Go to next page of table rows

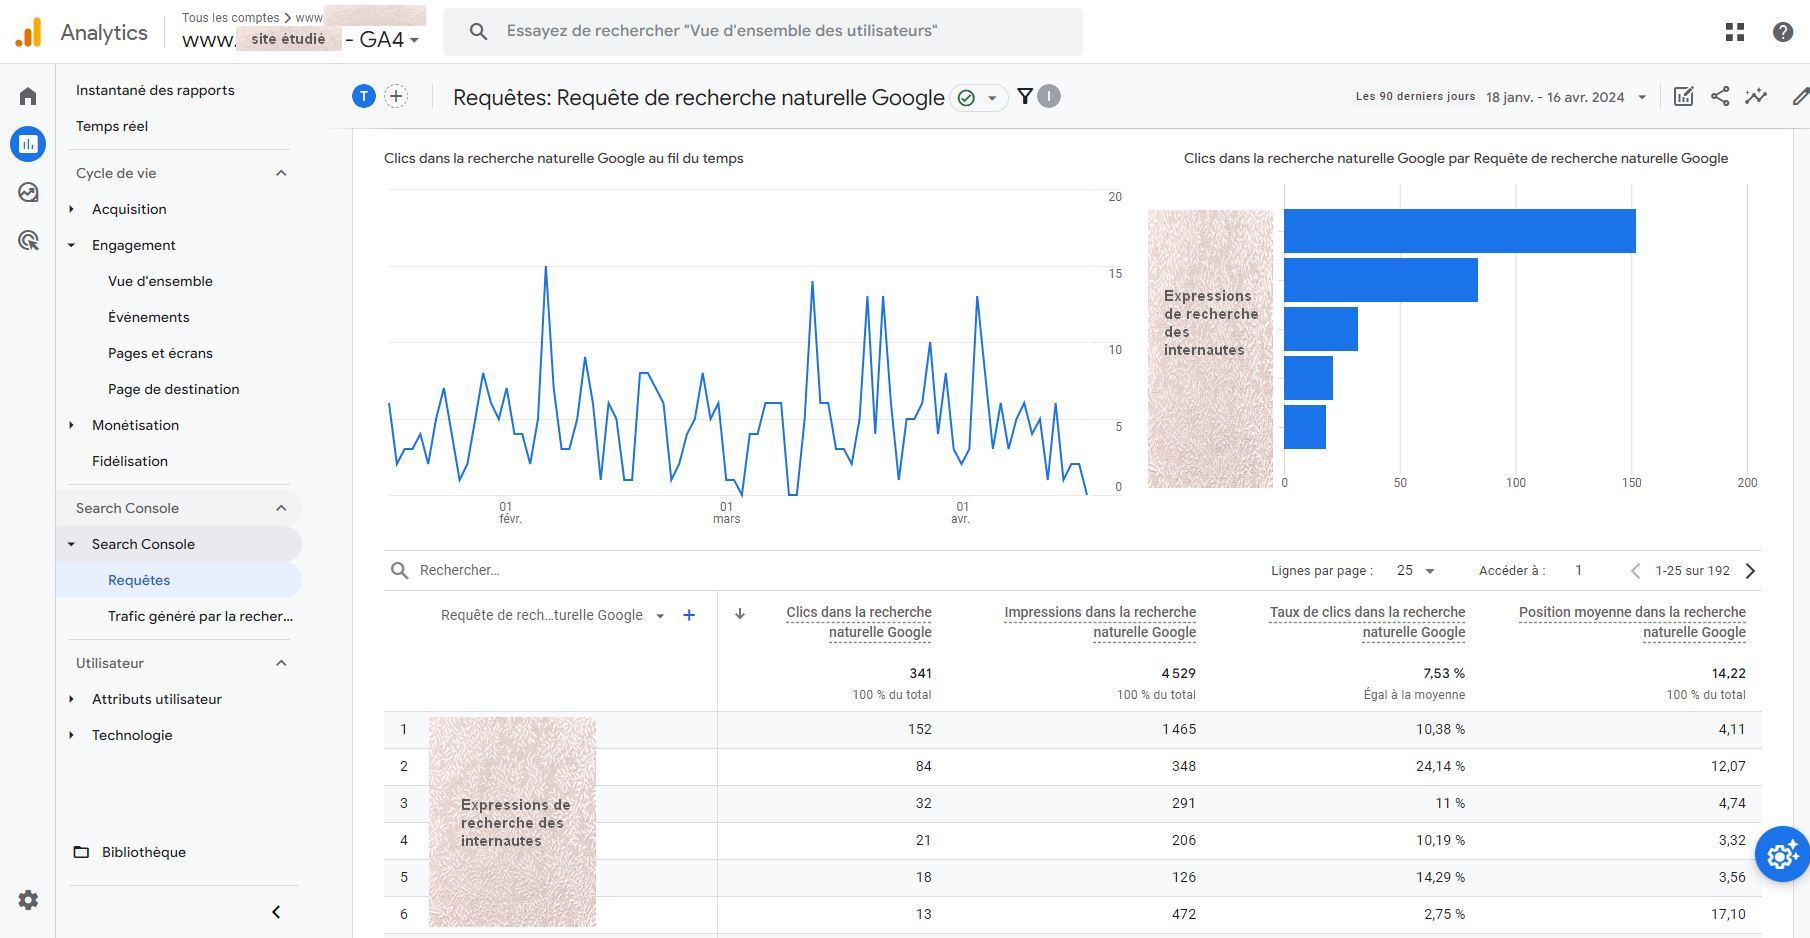tap(1750, 571)
